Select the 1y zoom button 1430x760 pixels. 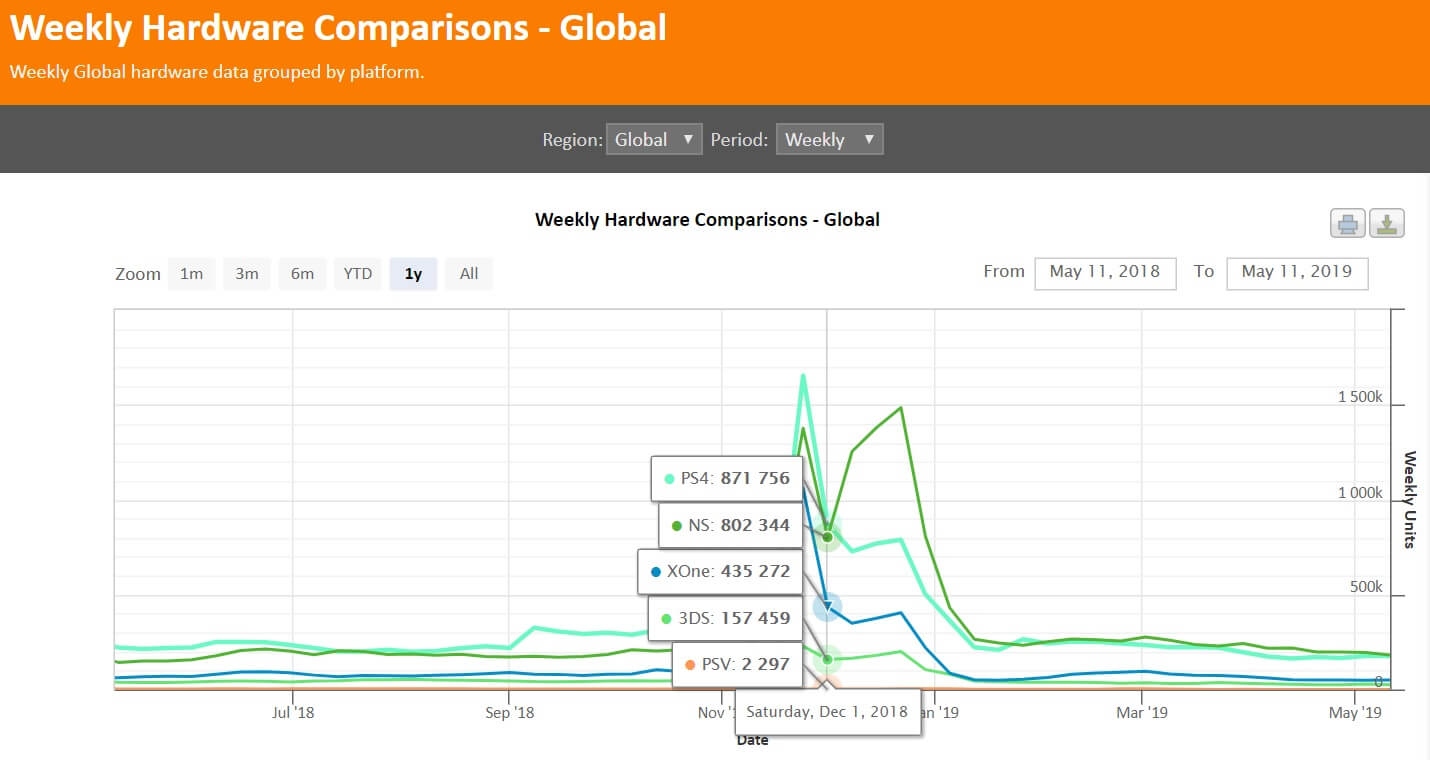click(413, 274)
